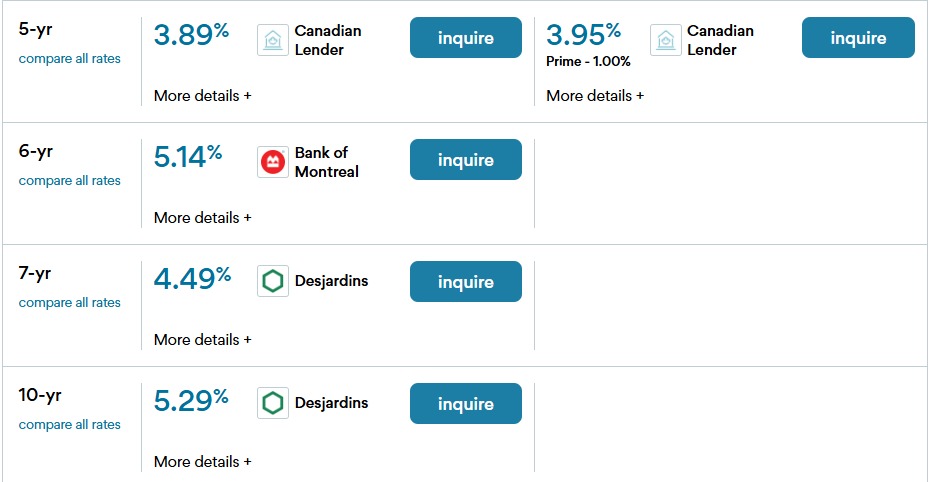
Task: Expand More details for the 3.89% rate
Action: (x=203, y=96)
